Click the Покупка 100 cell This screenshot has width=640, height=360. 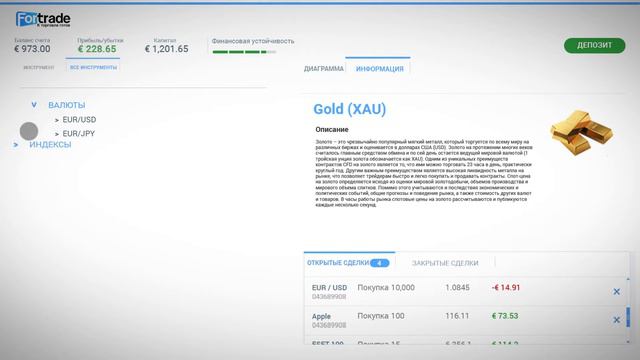click(x=381, y=316)
